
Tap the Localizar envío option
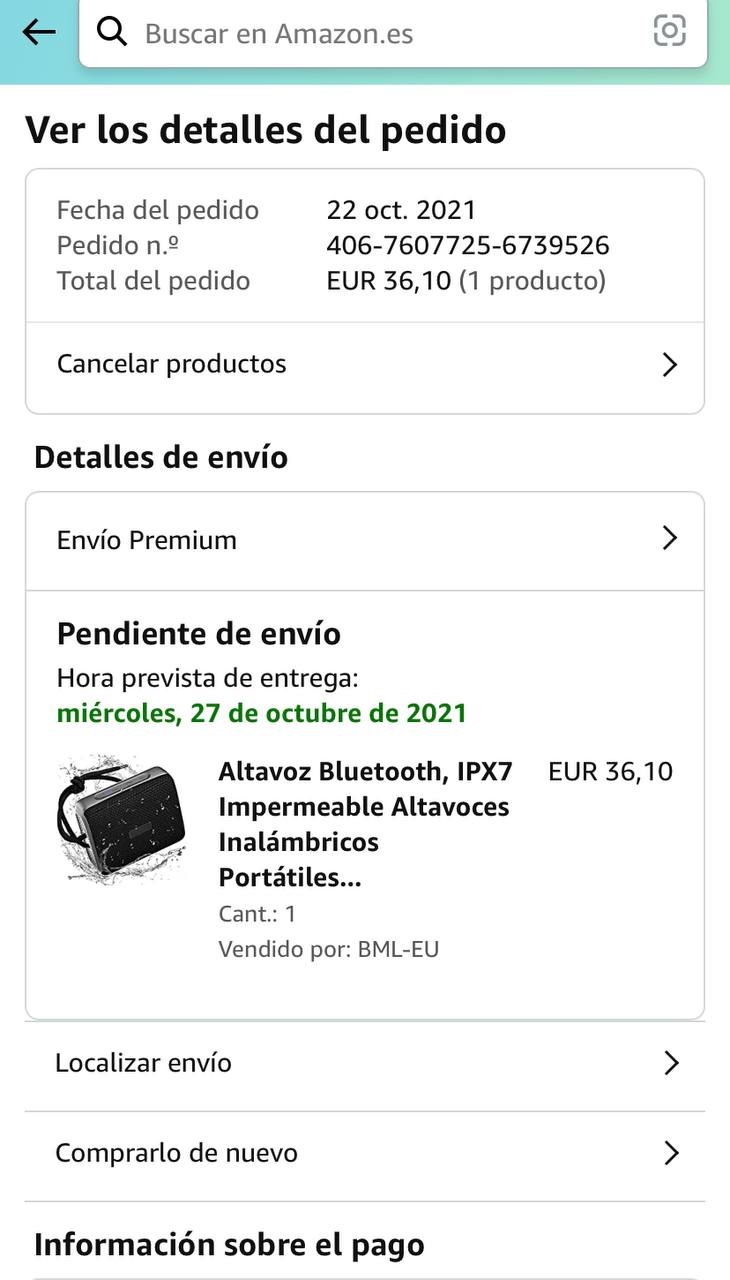[x=143, y=1063]
